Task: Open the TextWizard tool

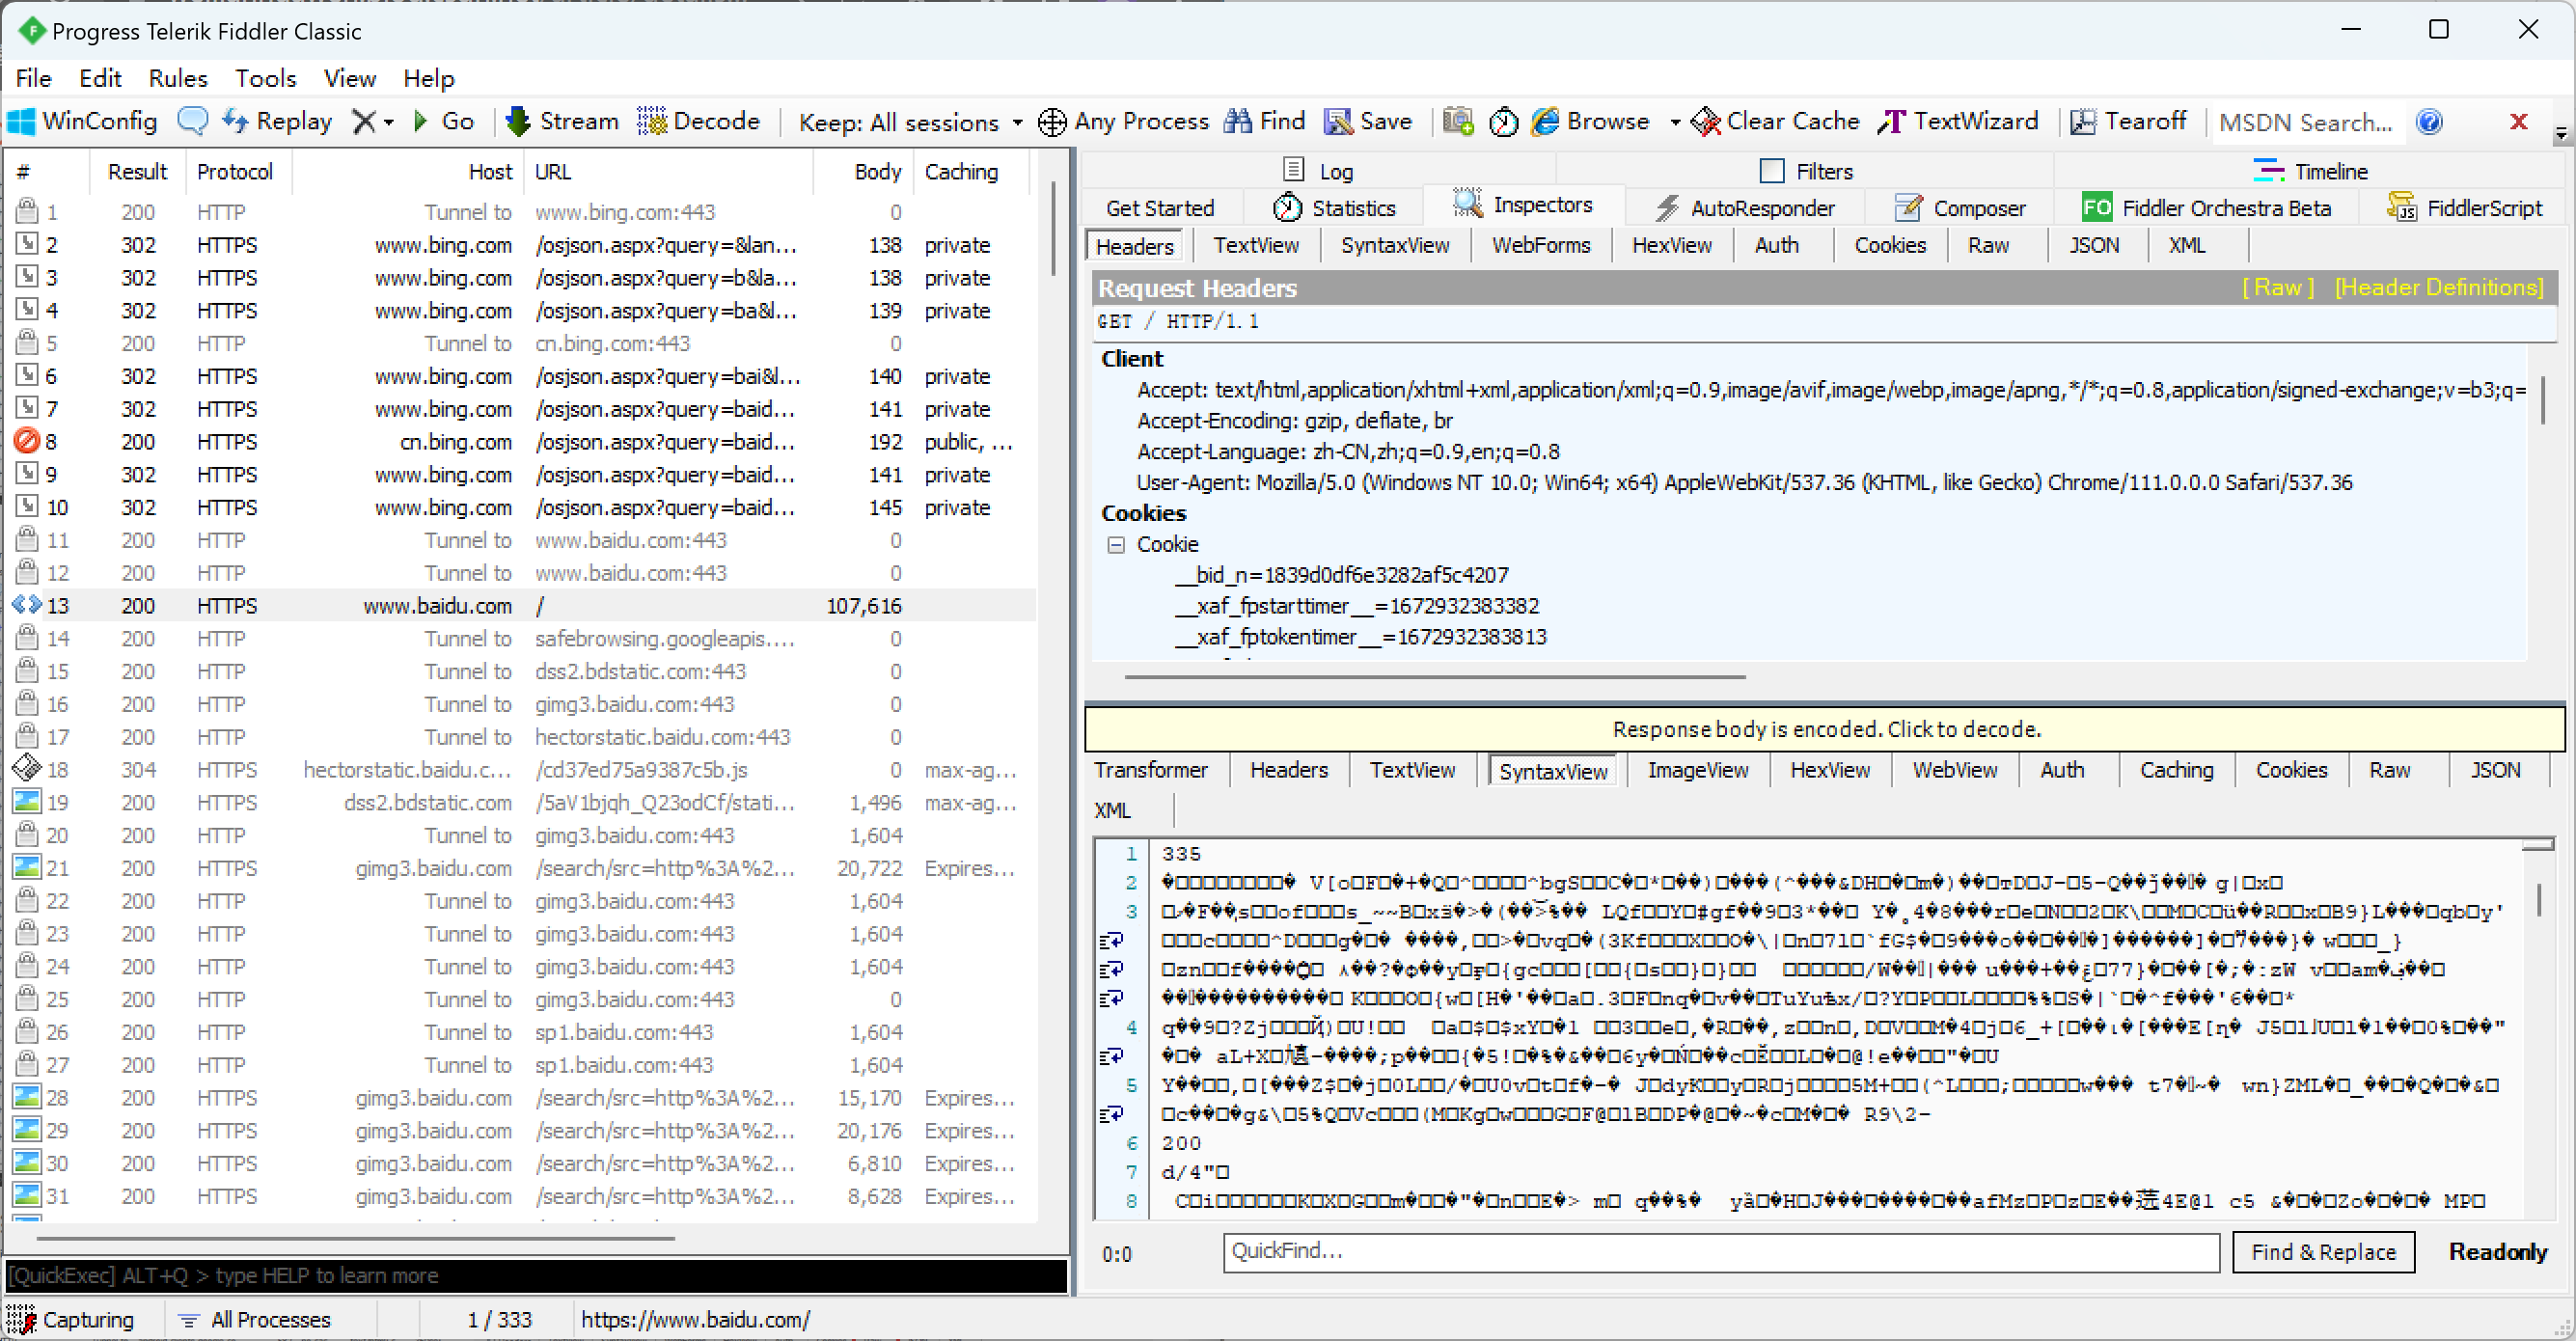Action: [1958, 121]
